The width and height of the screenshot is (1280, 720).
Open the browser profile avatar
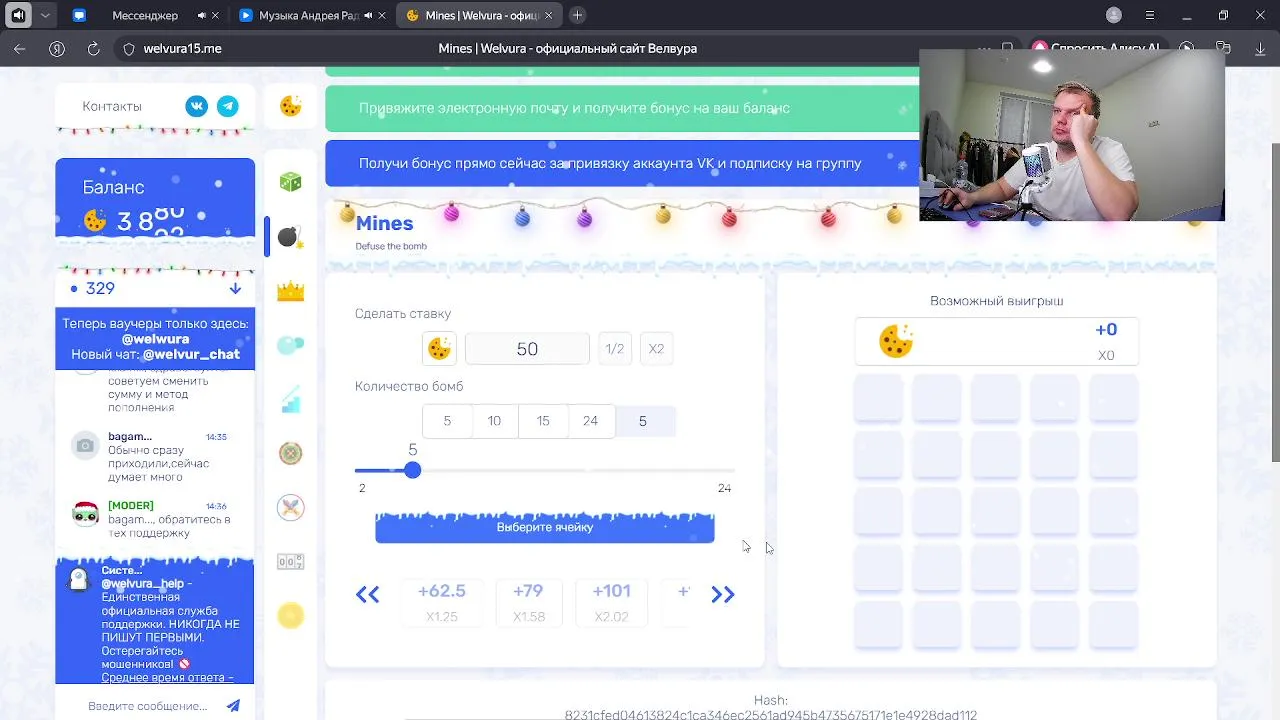pyautogui.click(x=1114, y=15)
